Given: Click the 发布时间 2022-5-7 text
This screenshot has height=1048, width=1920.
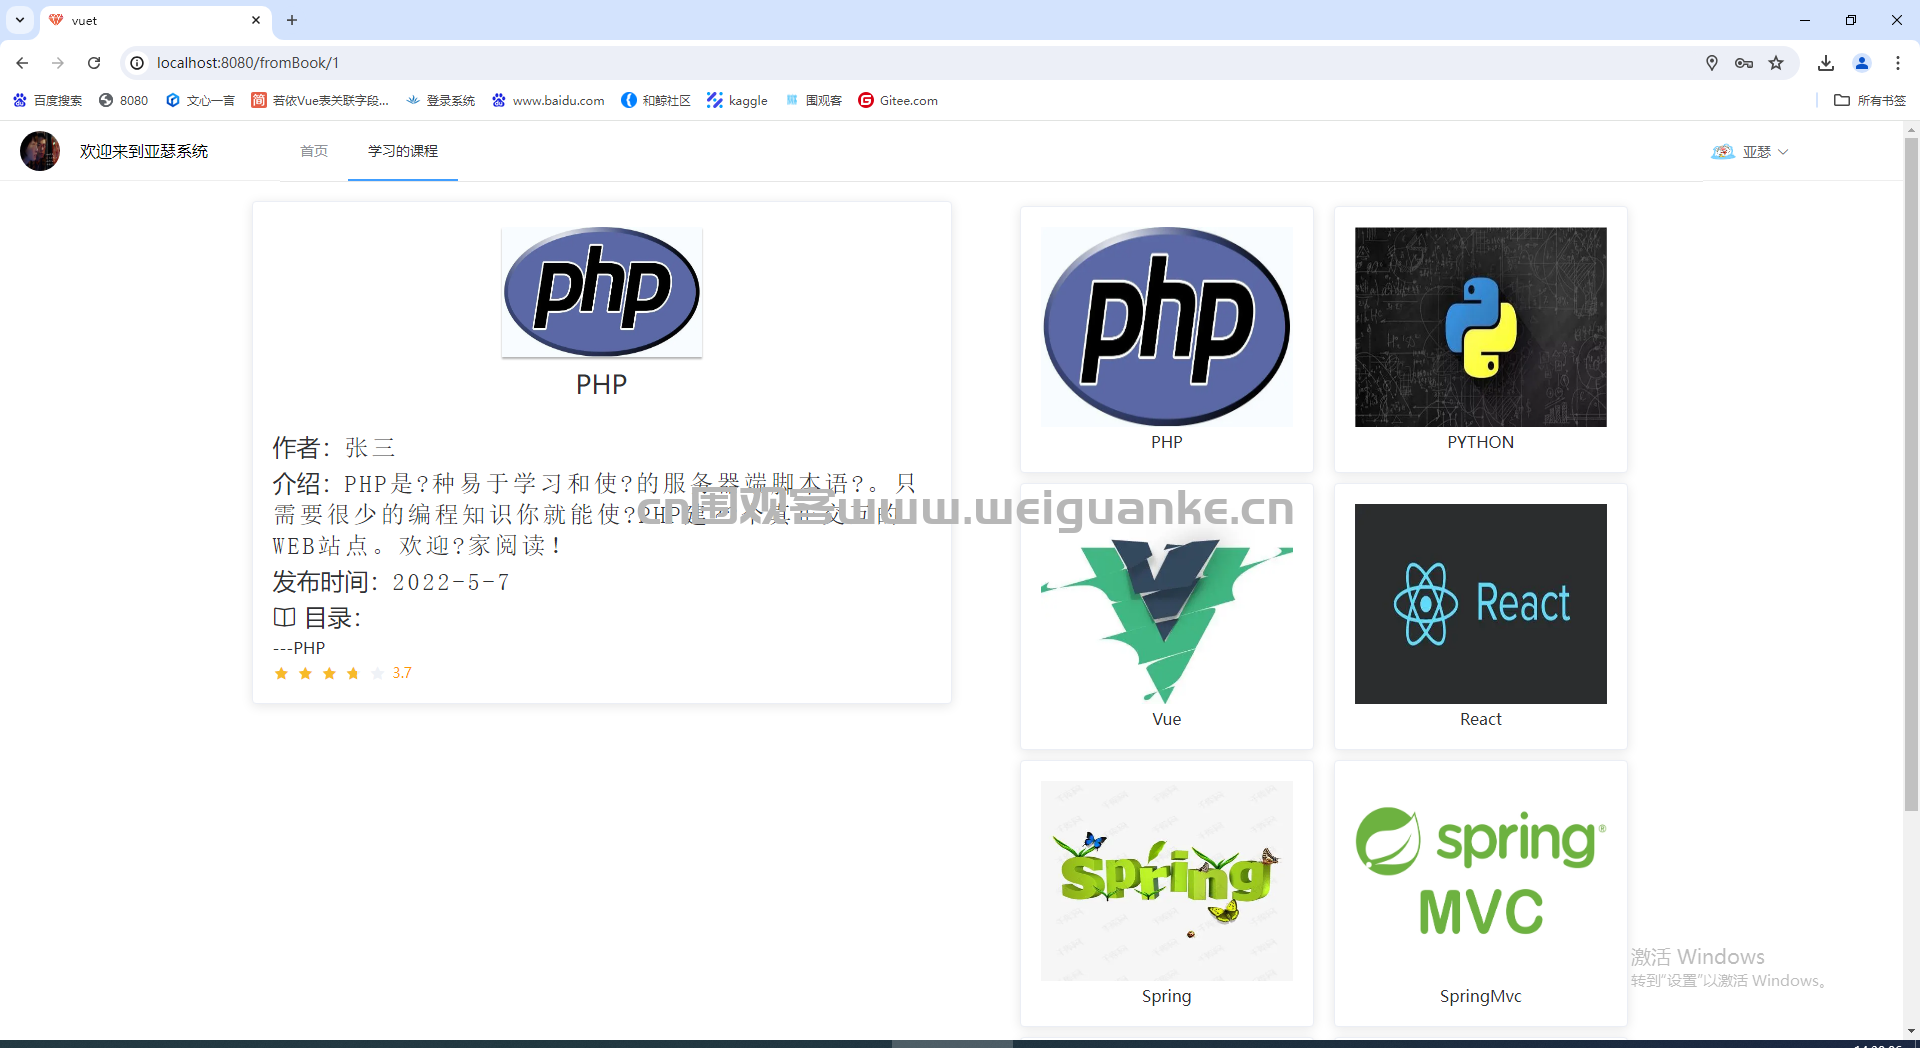Looking at the screenshot, I should click(391, 582).
